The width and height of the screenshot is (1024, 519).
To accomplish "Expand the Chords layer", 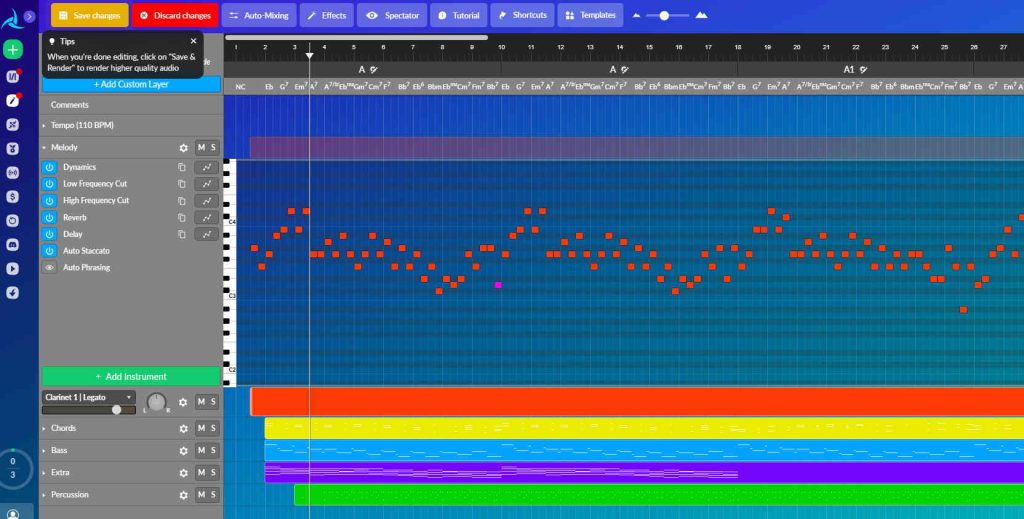I will (44, 428).
